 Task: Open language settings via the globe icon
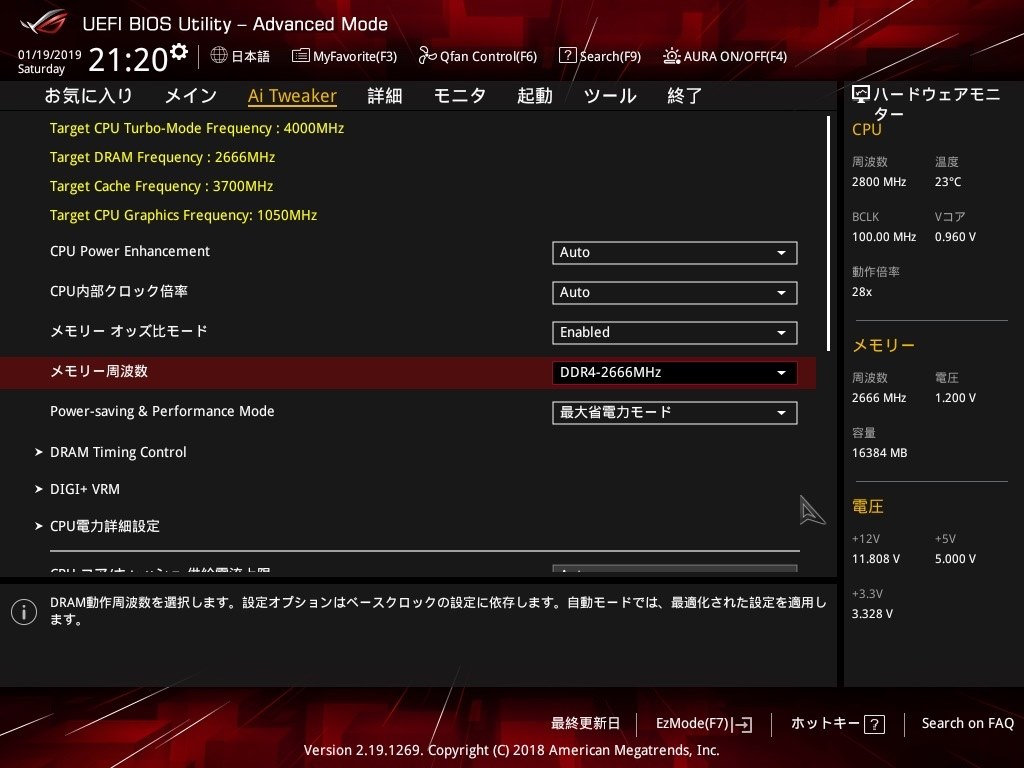pos(219,56)
